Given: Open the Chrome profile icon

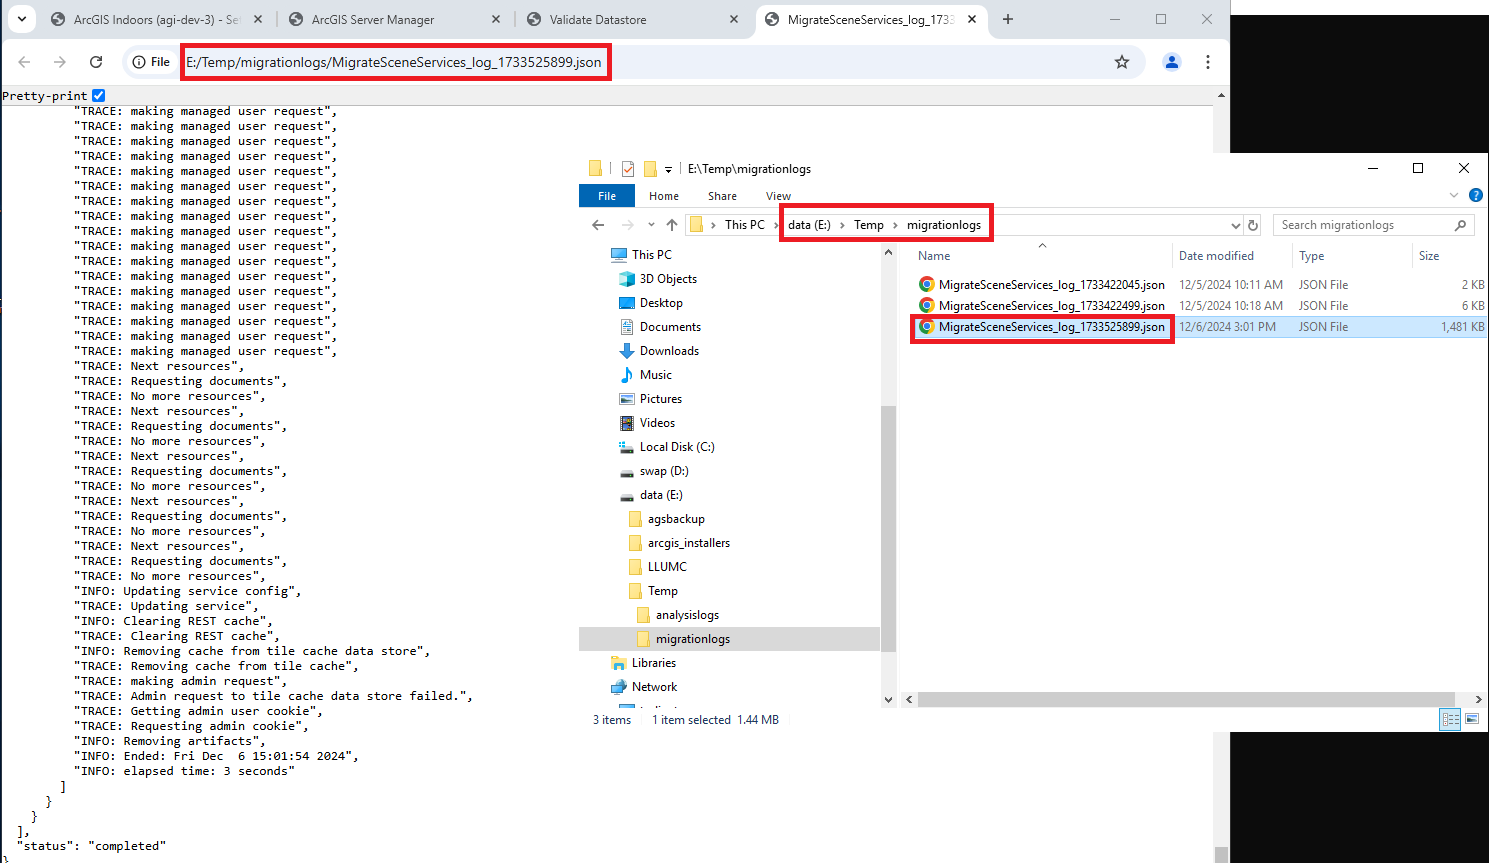Looking at the screenshot, I should coord(1172,62).
